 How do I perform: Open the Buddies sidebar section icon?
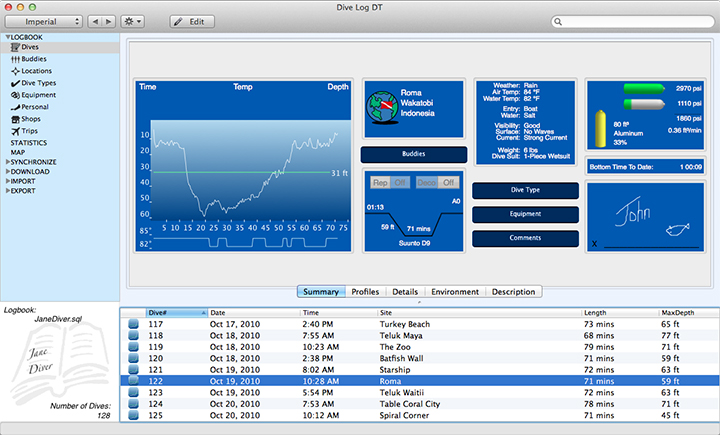[15, 59]
